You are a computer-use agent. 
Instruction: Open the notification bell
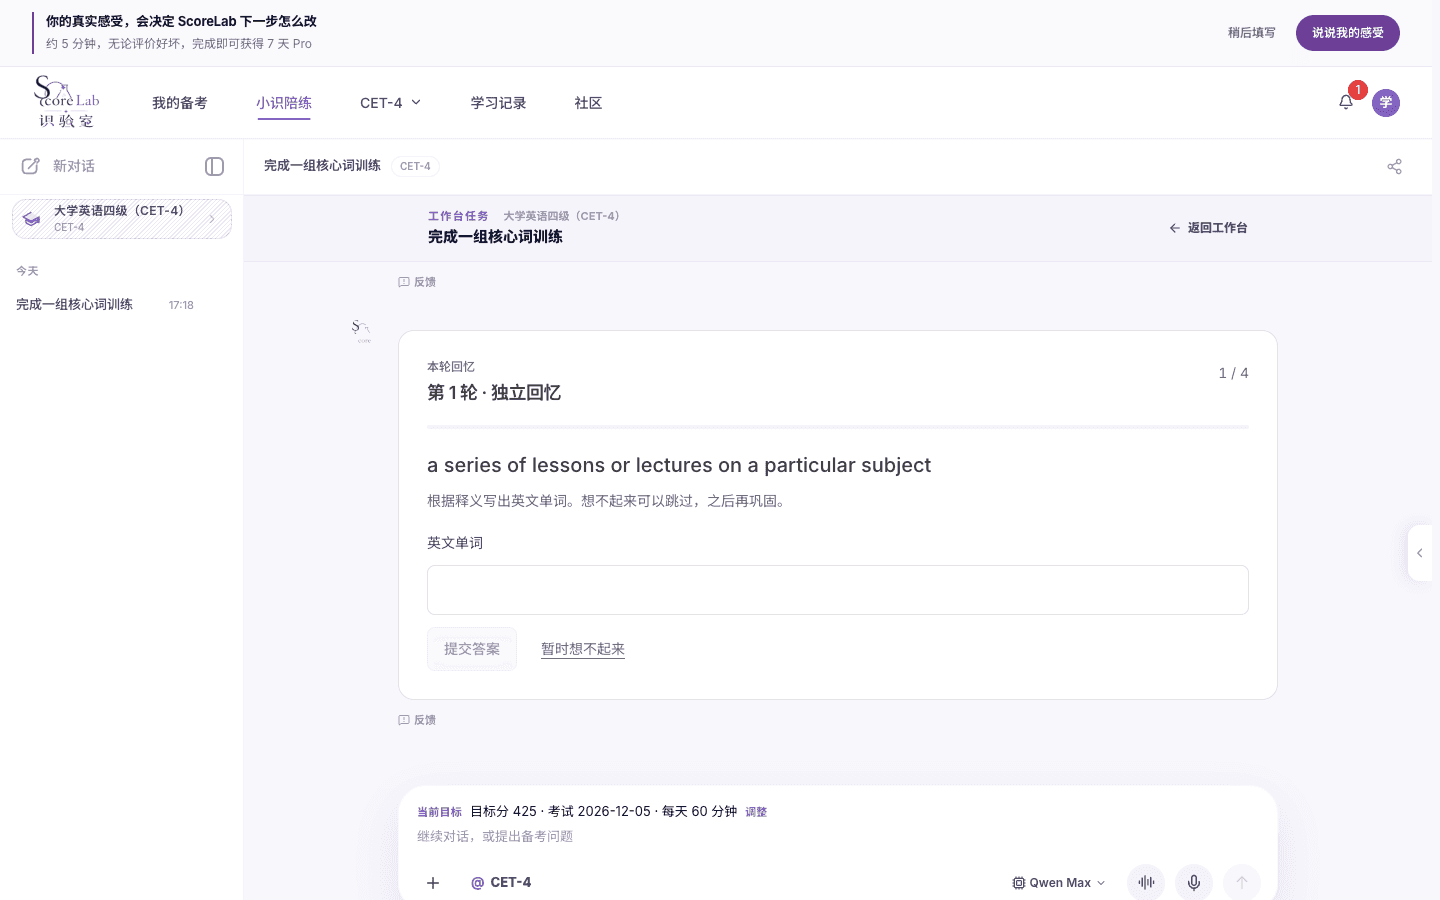click(x=1346, y=102)
